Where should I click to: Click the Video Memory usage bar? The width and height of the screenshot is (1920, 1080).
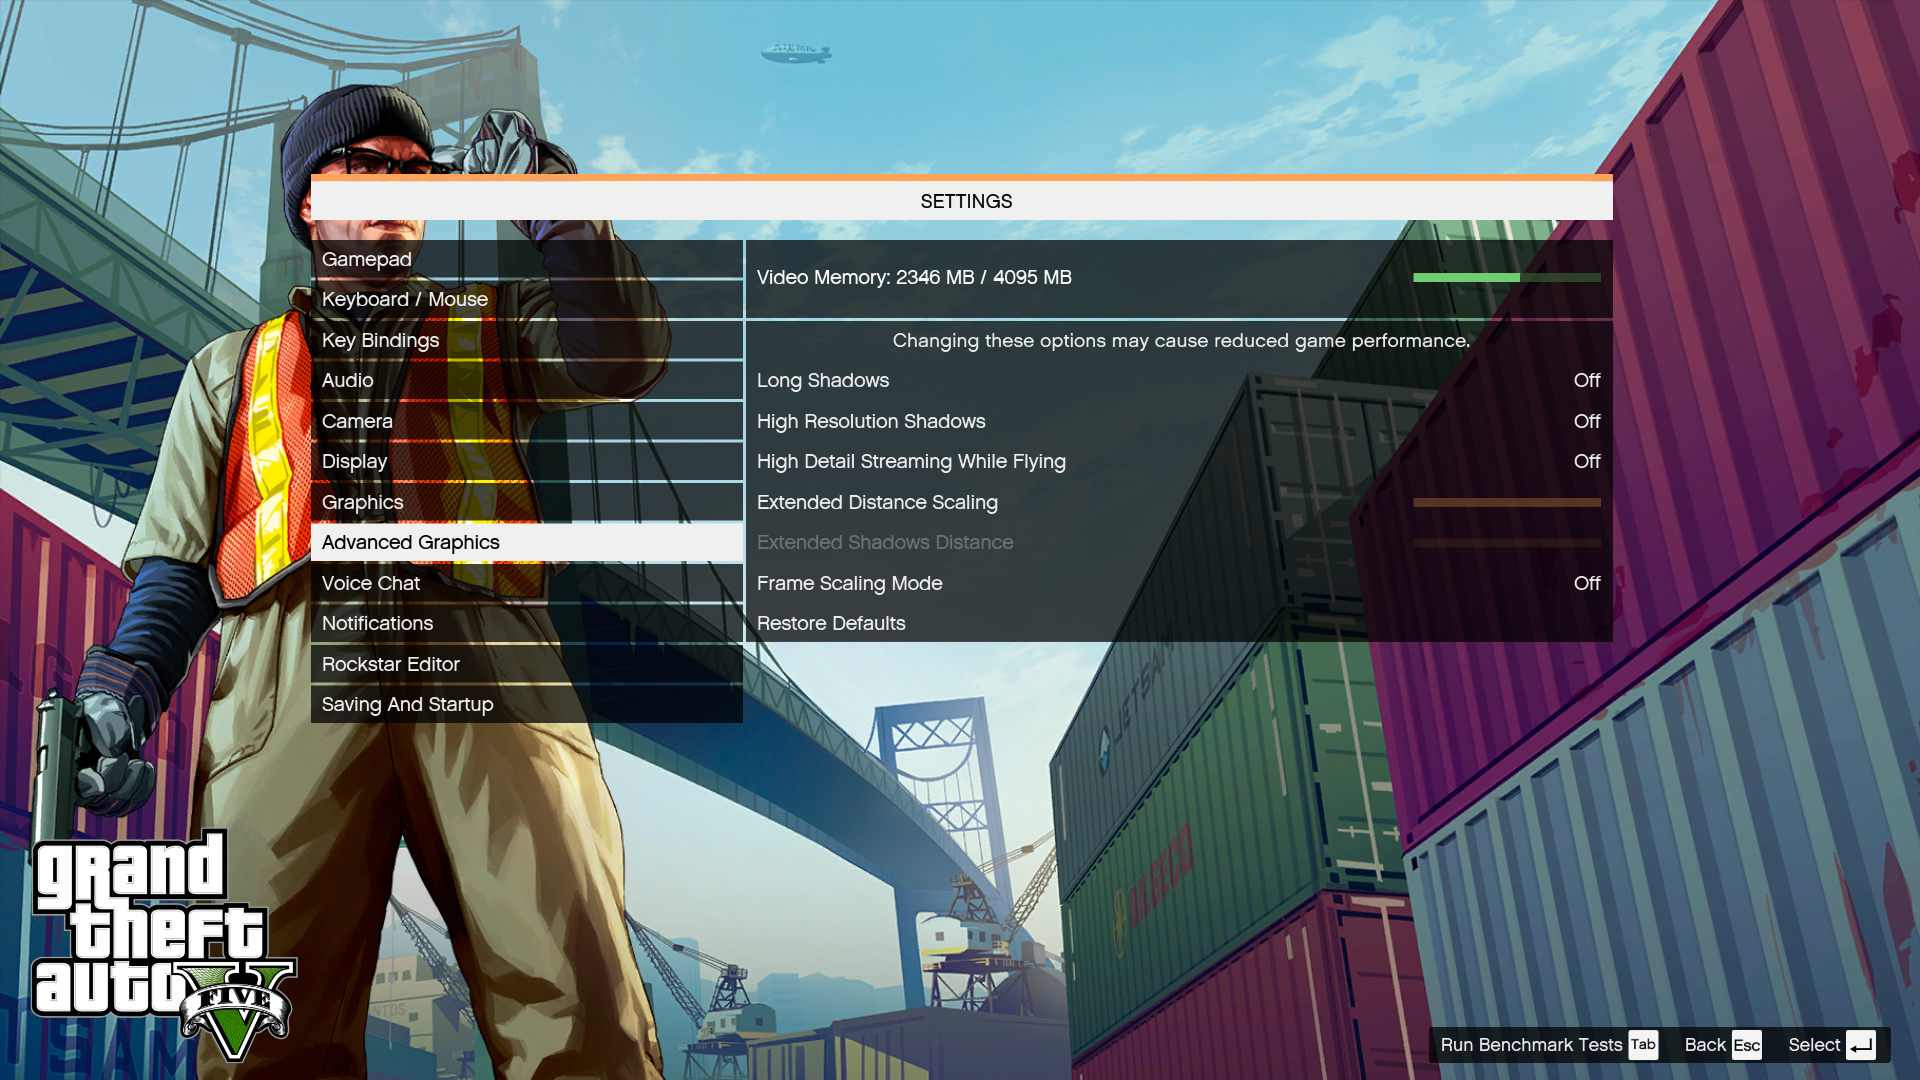tap(1506, 278)
